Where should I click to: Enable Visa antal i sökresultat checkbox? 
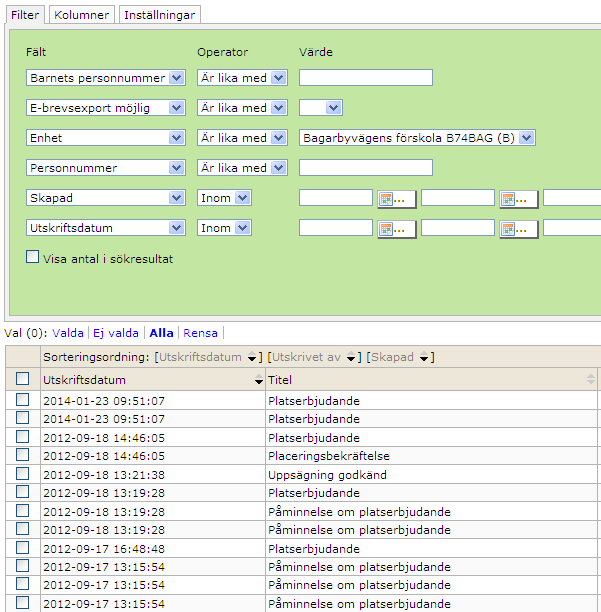pyautogui.click(x=32, y=257)
